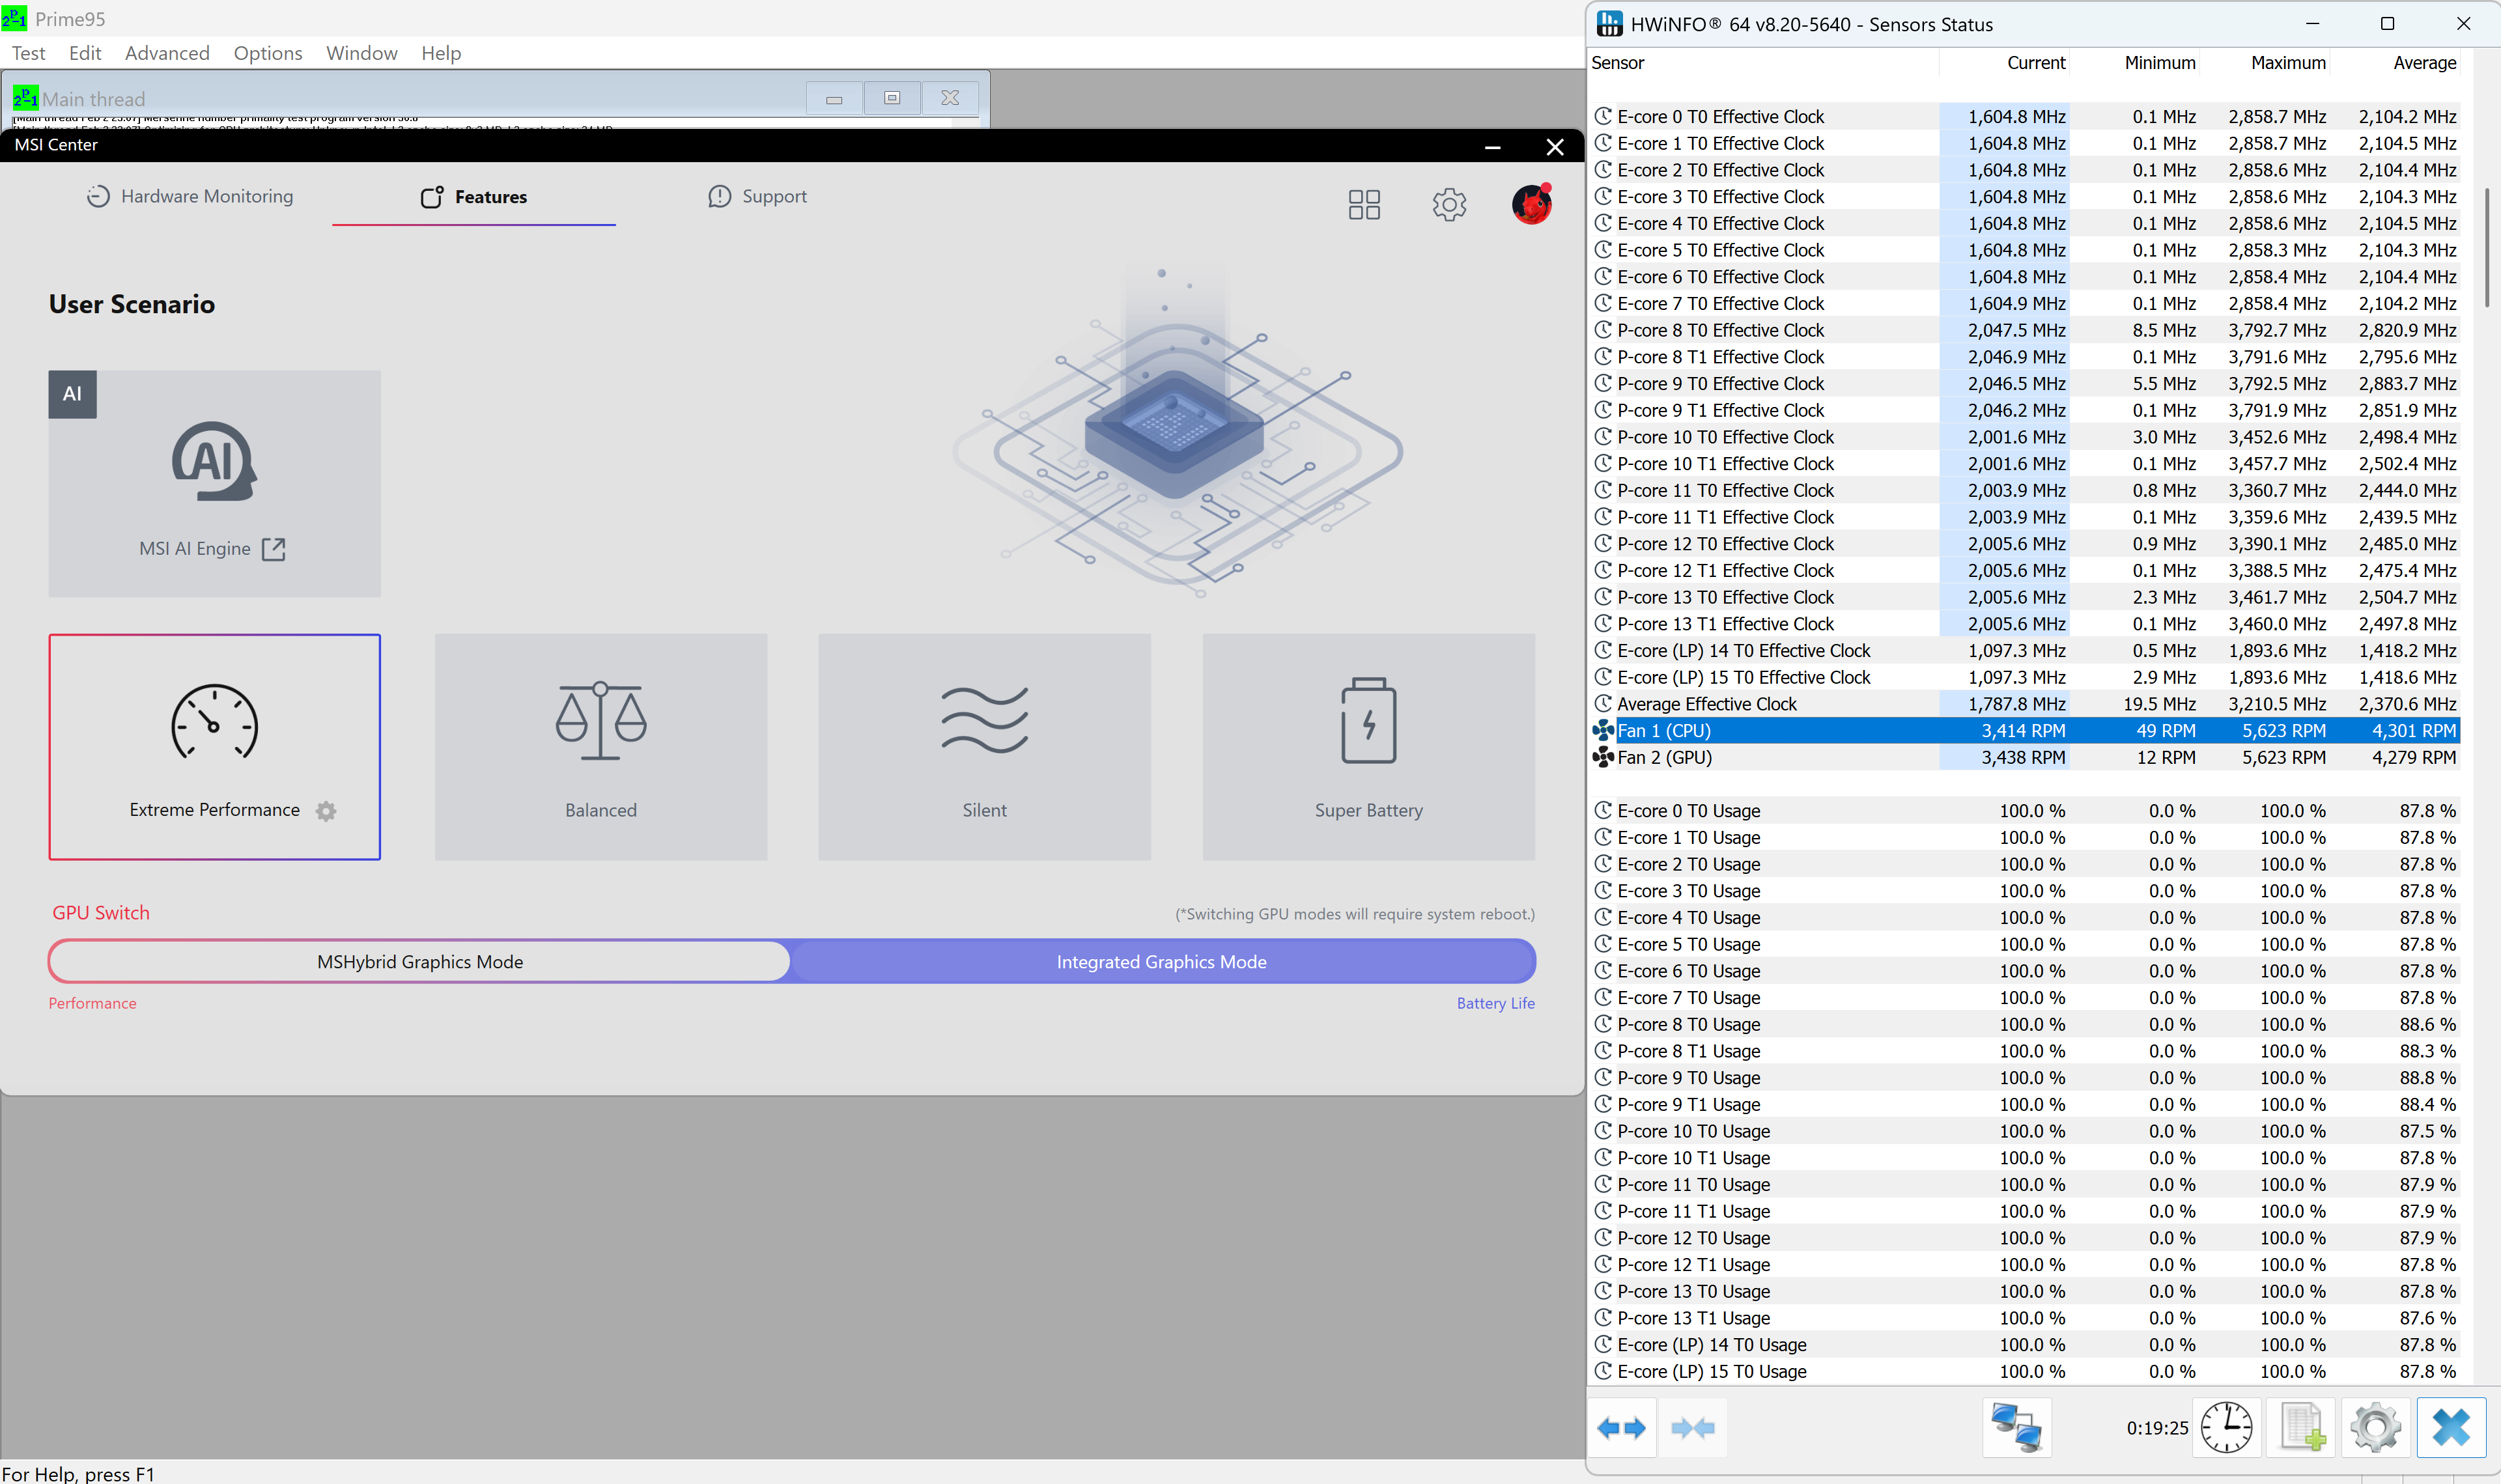Select the Silent waves icon
2501x1484 pixels.
985,720
